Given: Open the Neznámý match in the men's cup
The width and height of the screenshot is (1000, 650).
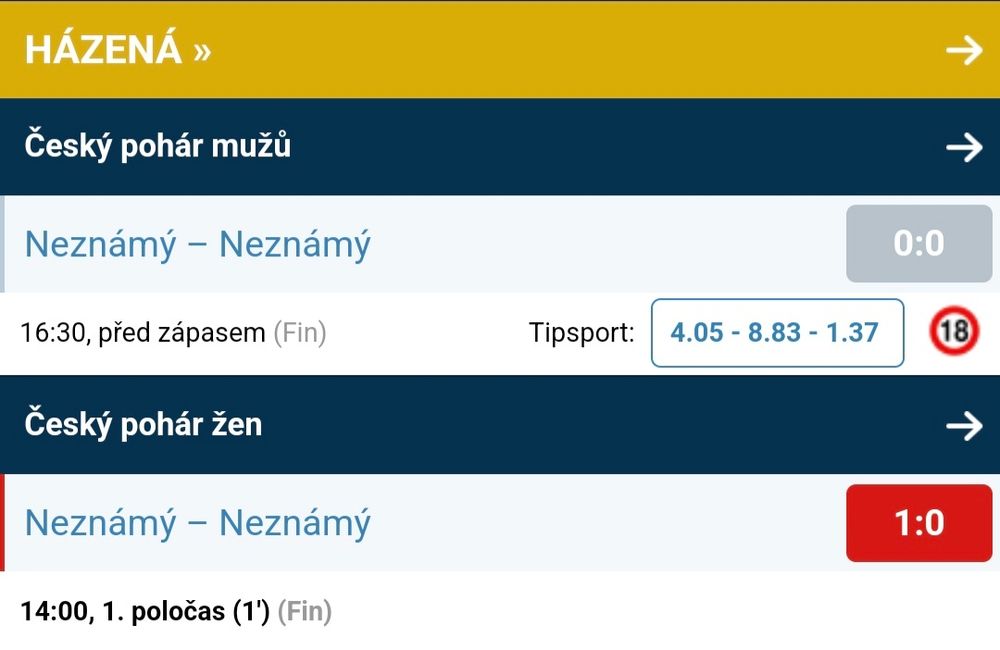Looking at the screenshot, I should click(197, 244).
